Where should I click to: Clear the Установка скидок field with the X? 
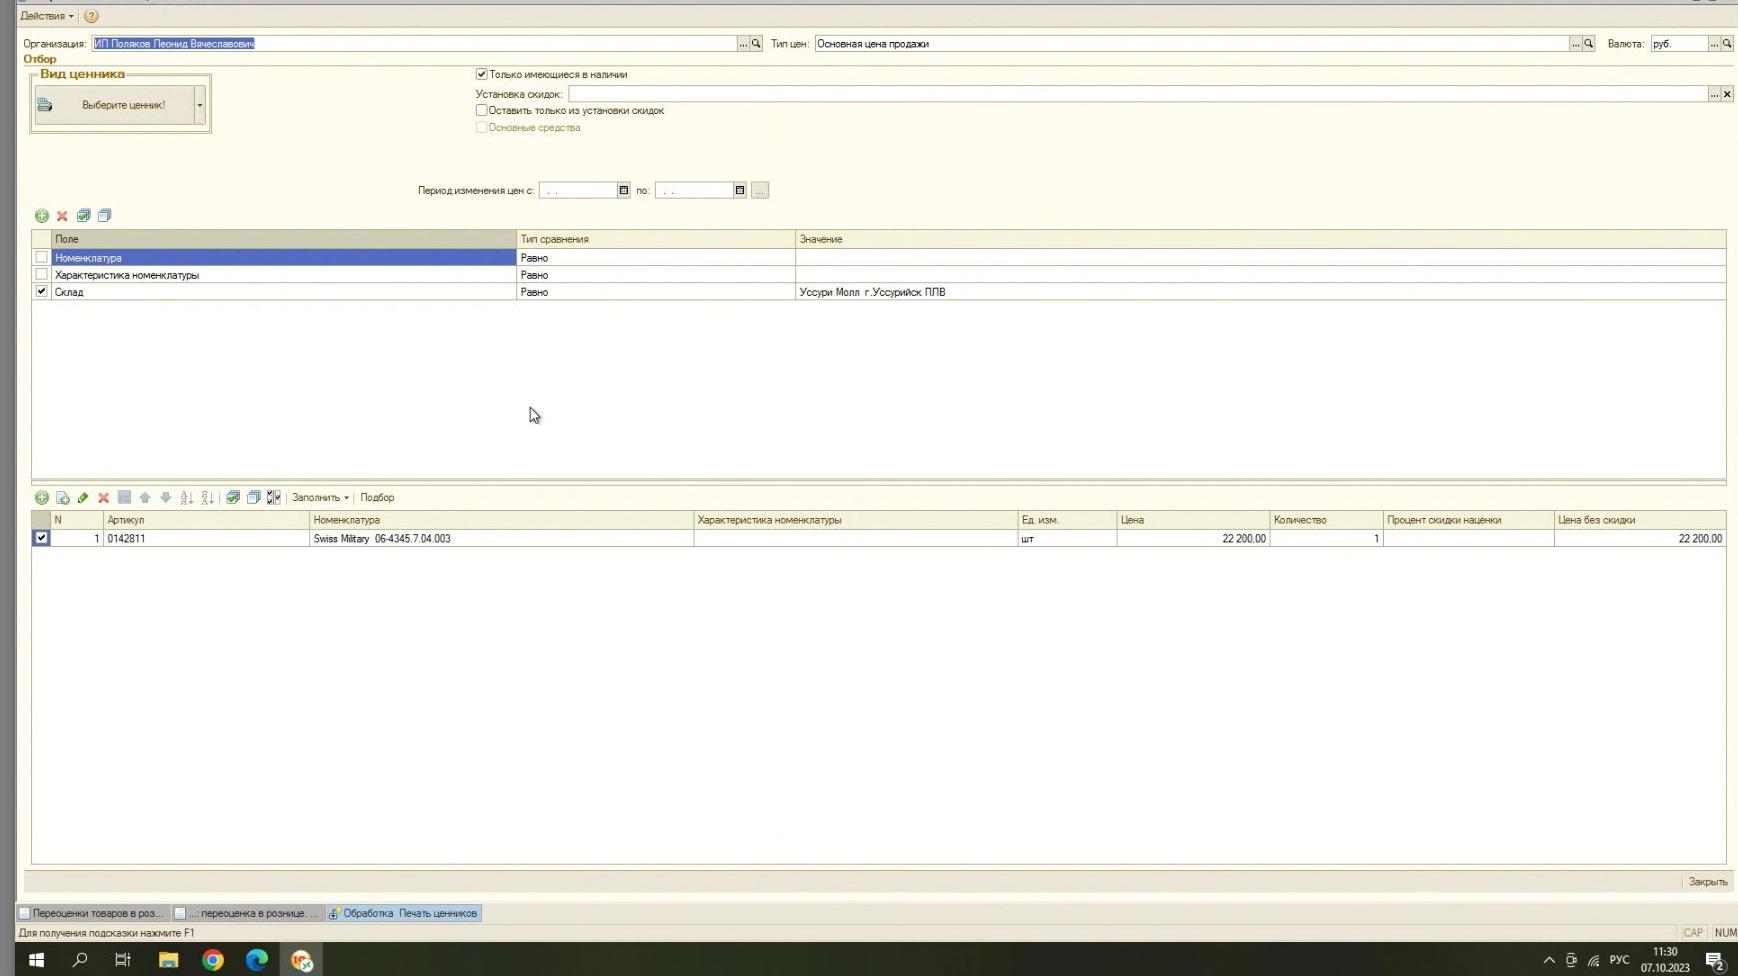click(x=1727, y=94)
